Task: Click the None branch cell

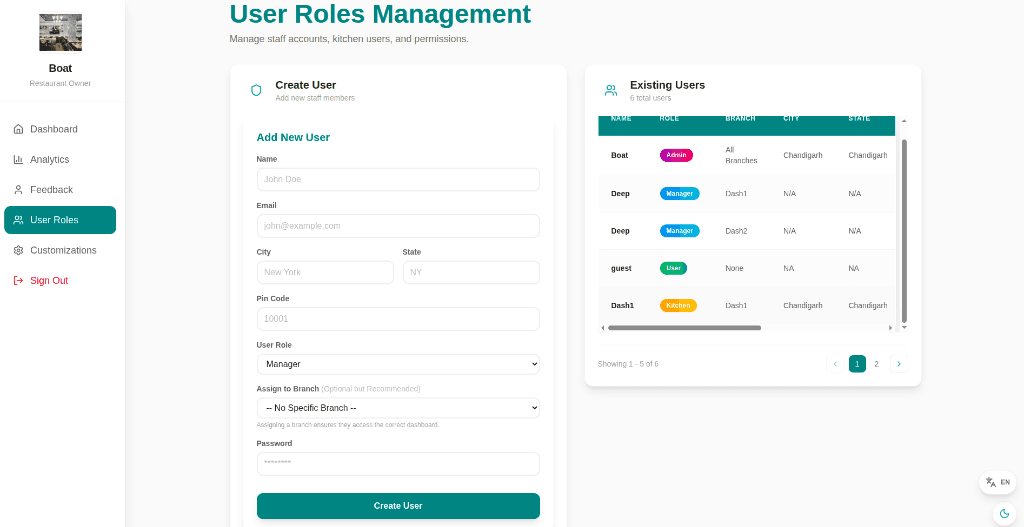Action: (734, 268)
